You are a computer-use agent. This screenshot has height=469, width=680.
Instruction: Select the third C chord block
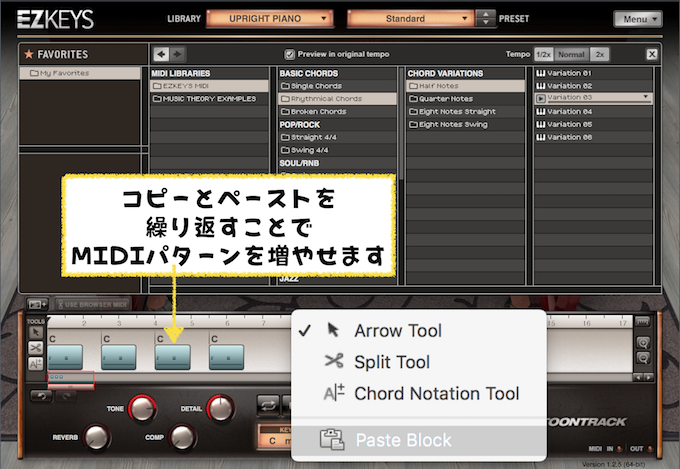tap(173, 357)
